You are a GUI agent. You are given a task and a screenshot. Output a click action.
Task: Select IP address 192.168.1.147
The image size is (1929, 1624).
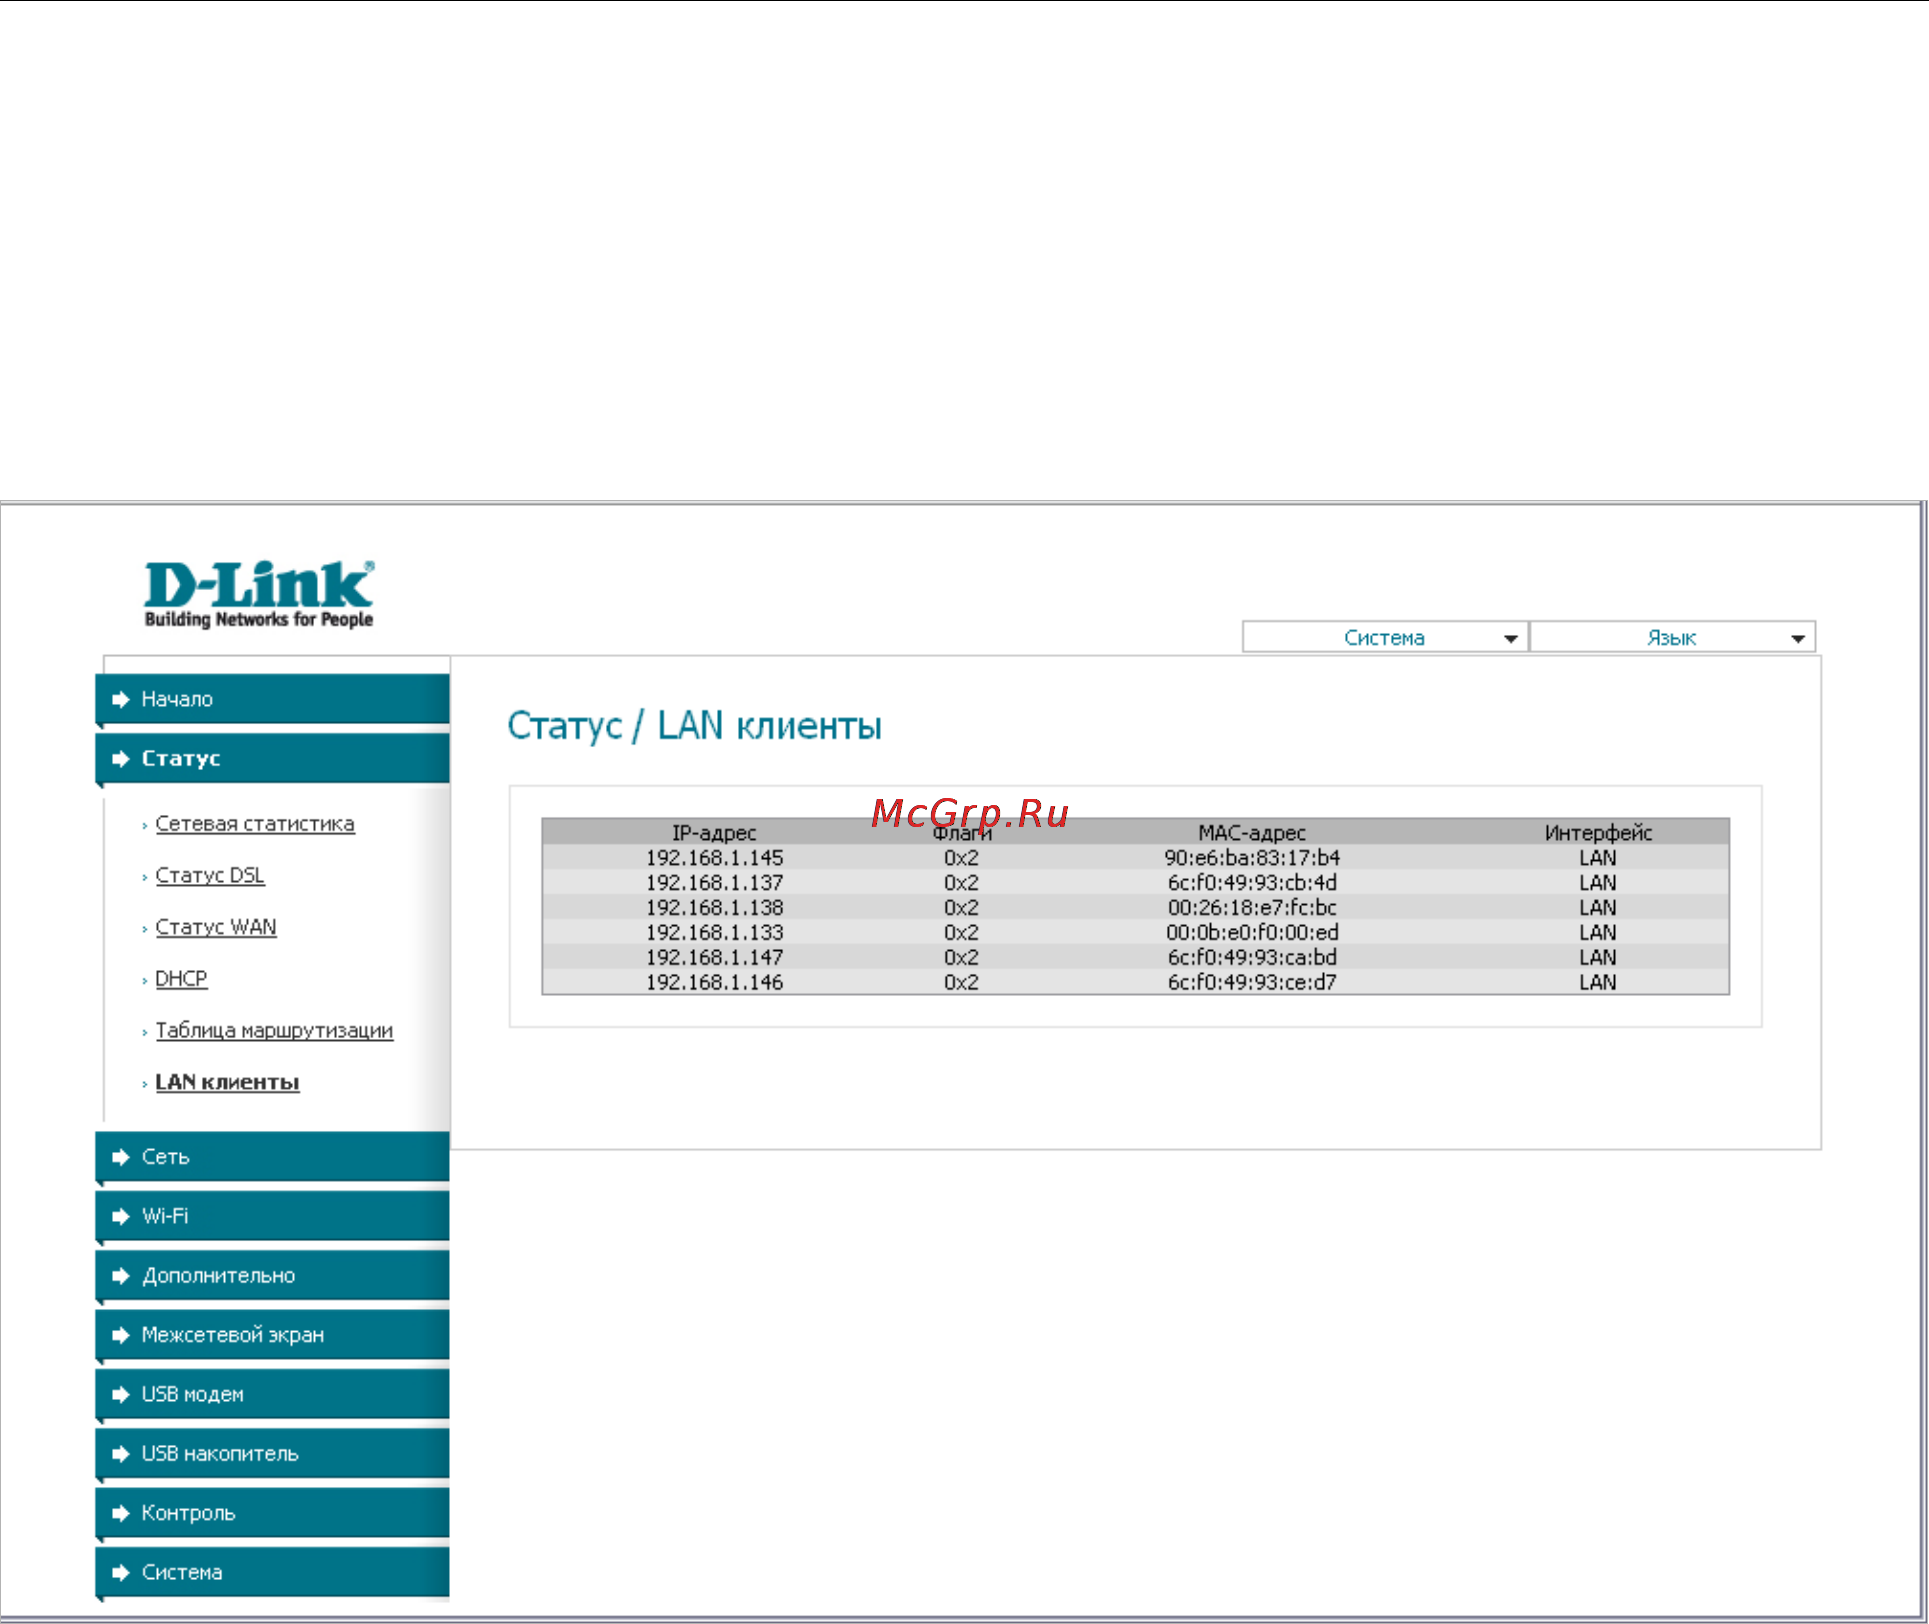(x=714, y=958)
